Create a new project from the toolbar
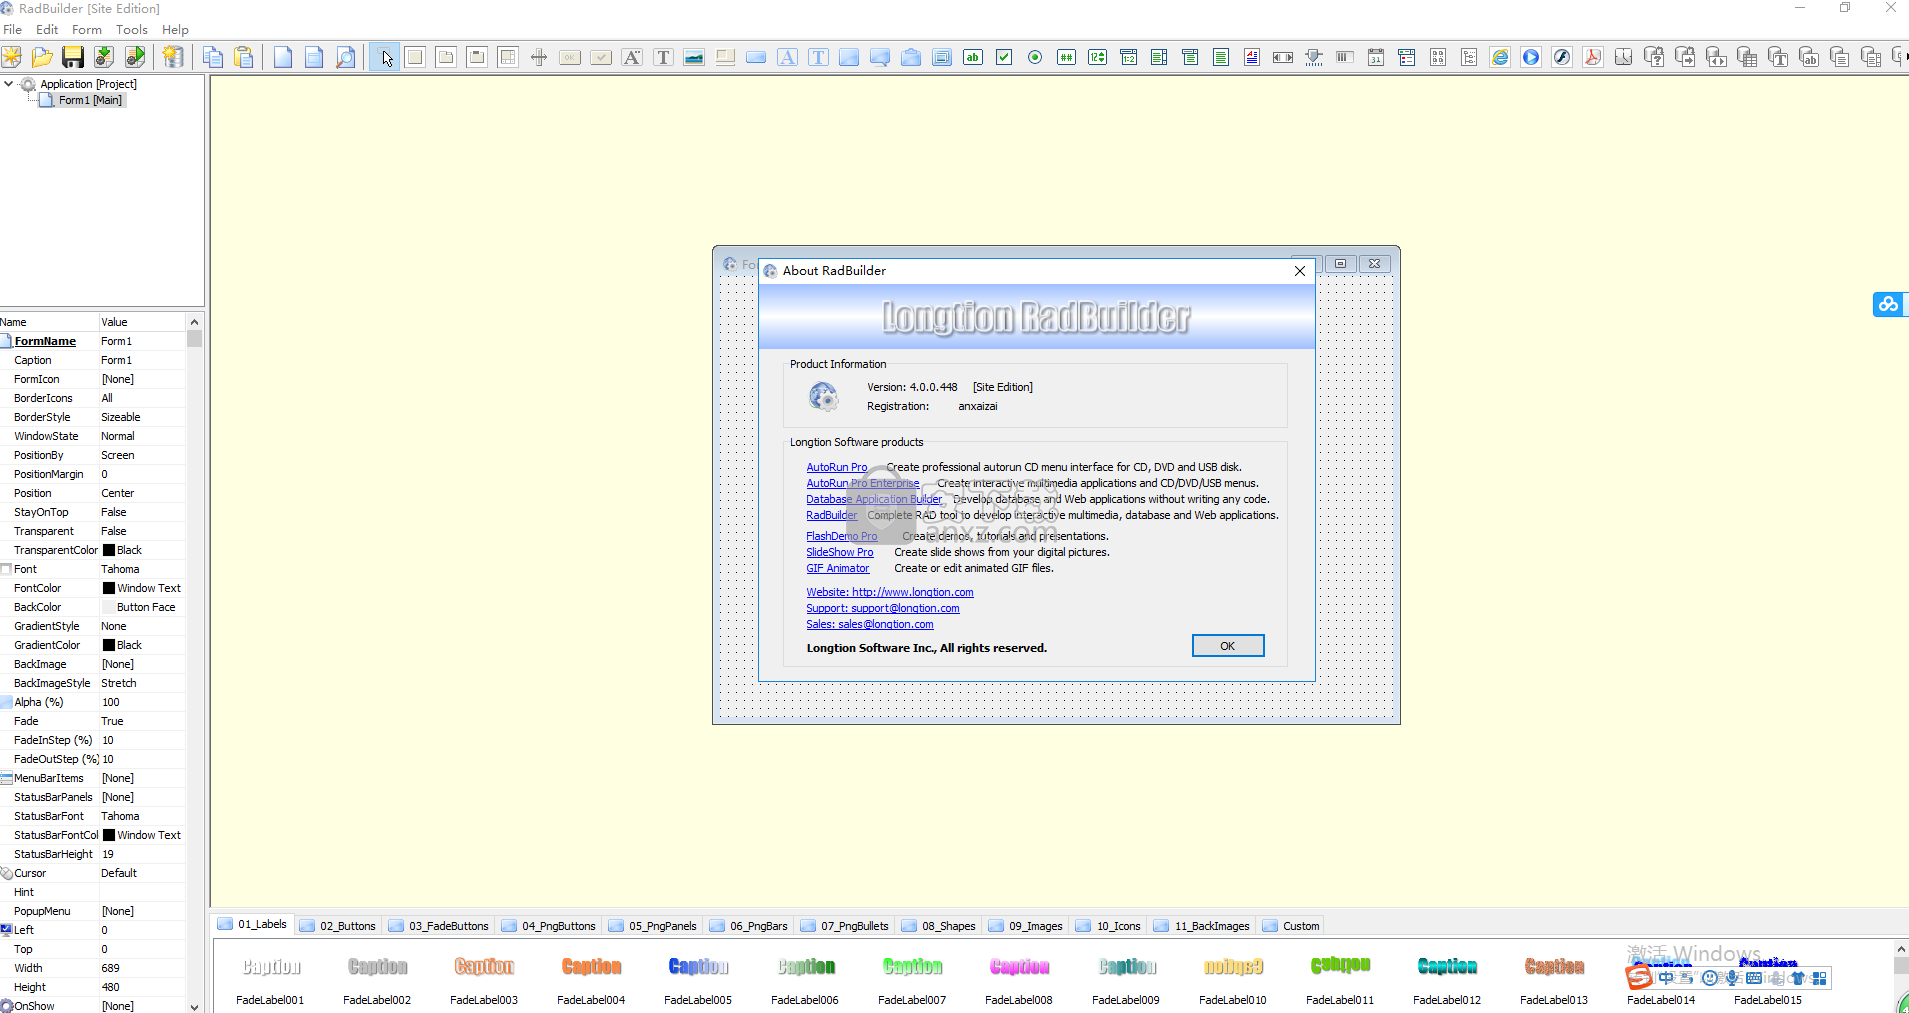This screenshot has height=1013, width=1909. pyautogui.click(x=12, y=57)
